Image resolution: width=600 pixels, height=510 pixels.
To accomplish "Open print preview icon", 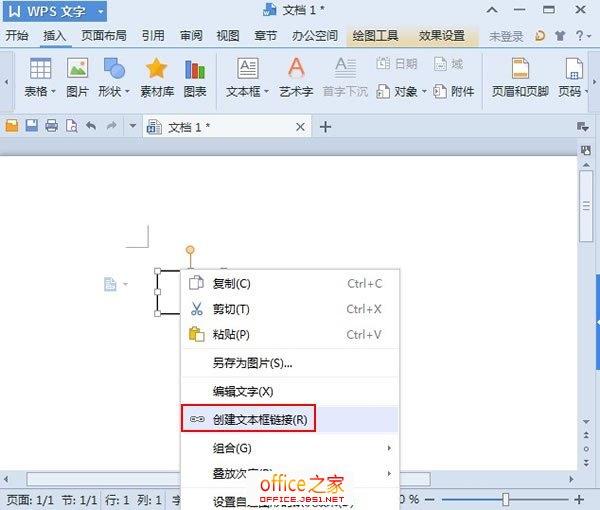I will [72, 125].
